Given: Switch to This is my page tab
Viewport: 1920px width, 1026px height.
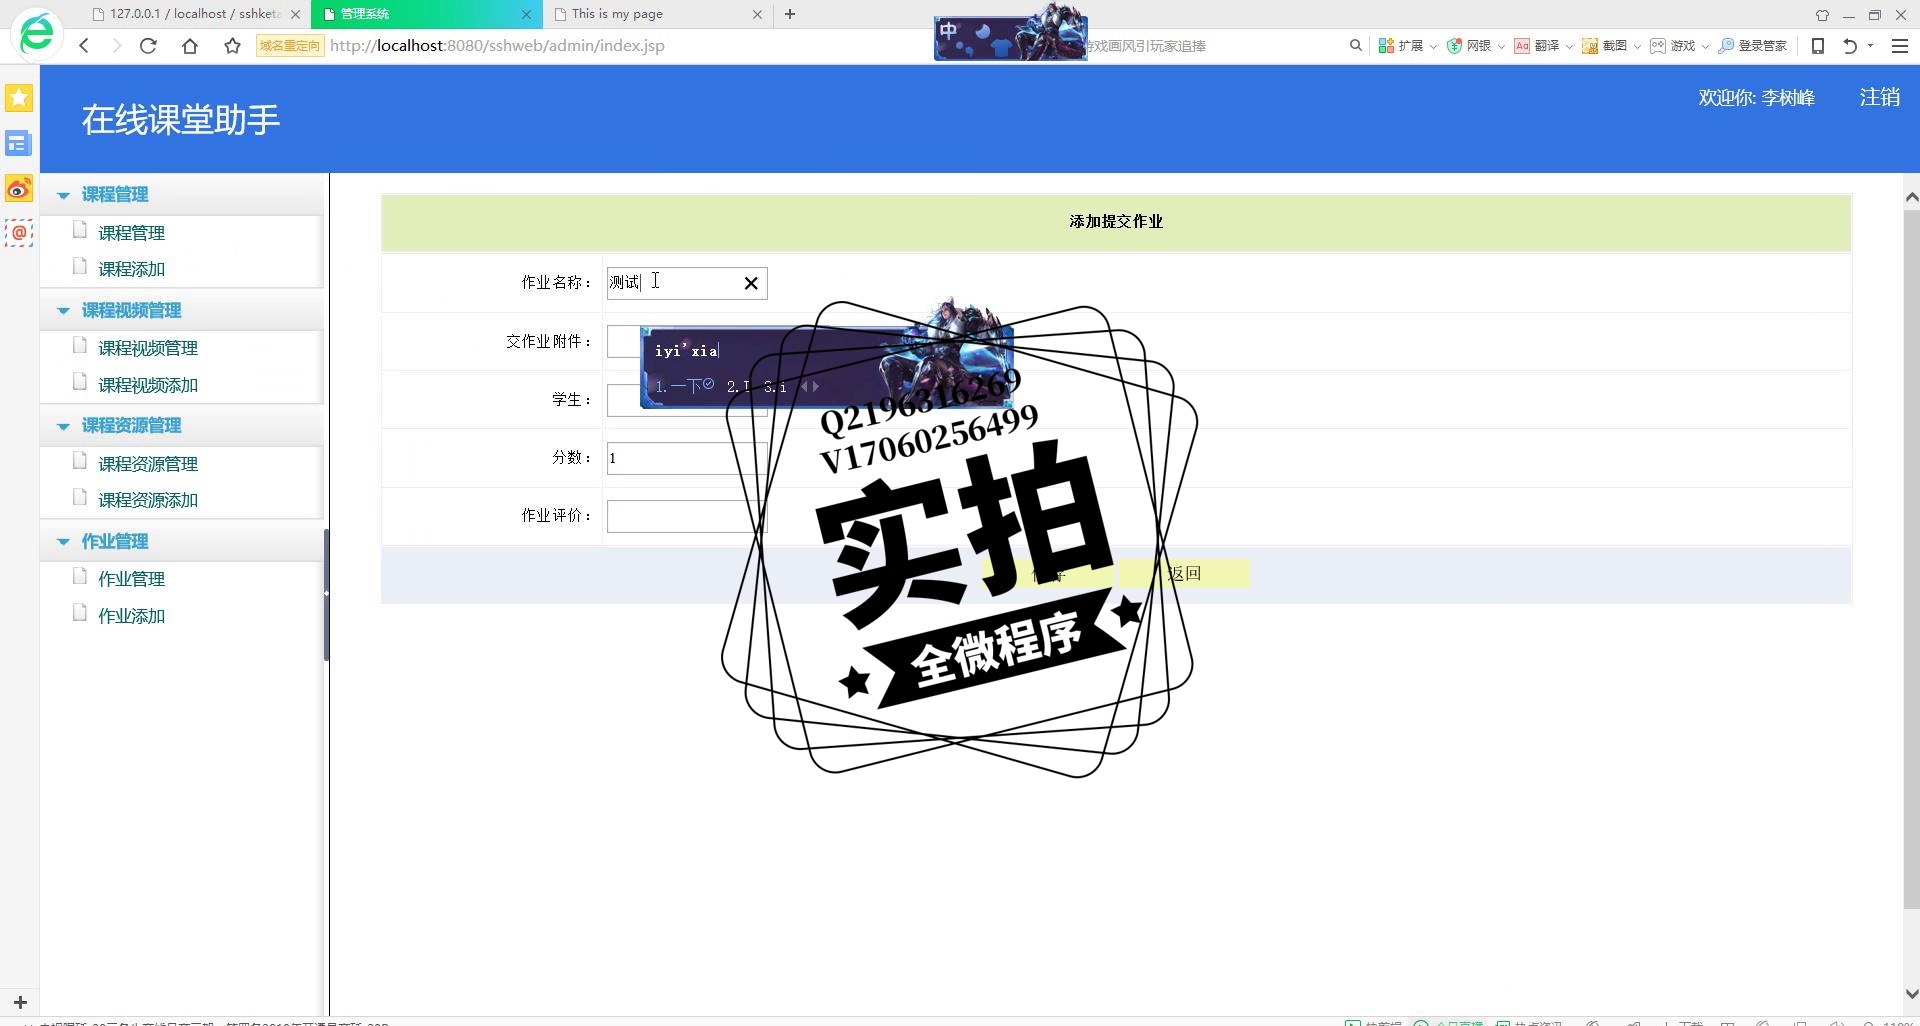Looking at the screenshot, I should pos(657,14).
